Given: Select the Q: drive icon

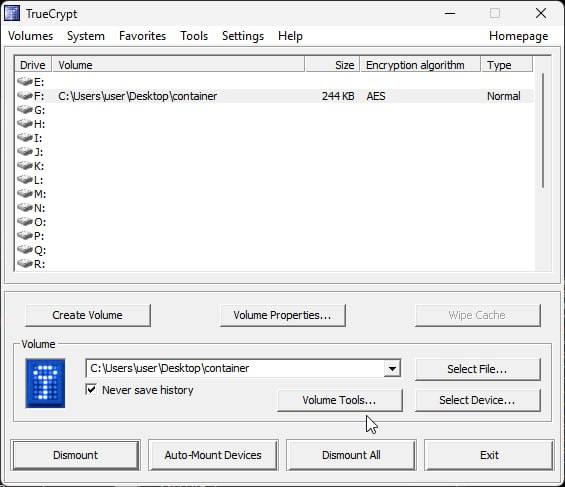Looking at the screenshot, I should pos(25,250).
